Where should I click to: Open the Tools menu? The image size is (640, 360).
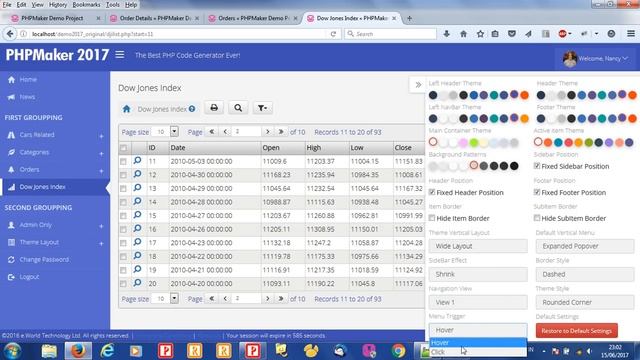pos(112,5)
